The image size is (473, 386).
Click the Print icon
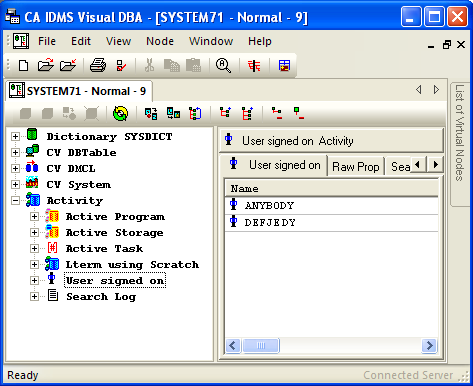[x=98, y=65]
